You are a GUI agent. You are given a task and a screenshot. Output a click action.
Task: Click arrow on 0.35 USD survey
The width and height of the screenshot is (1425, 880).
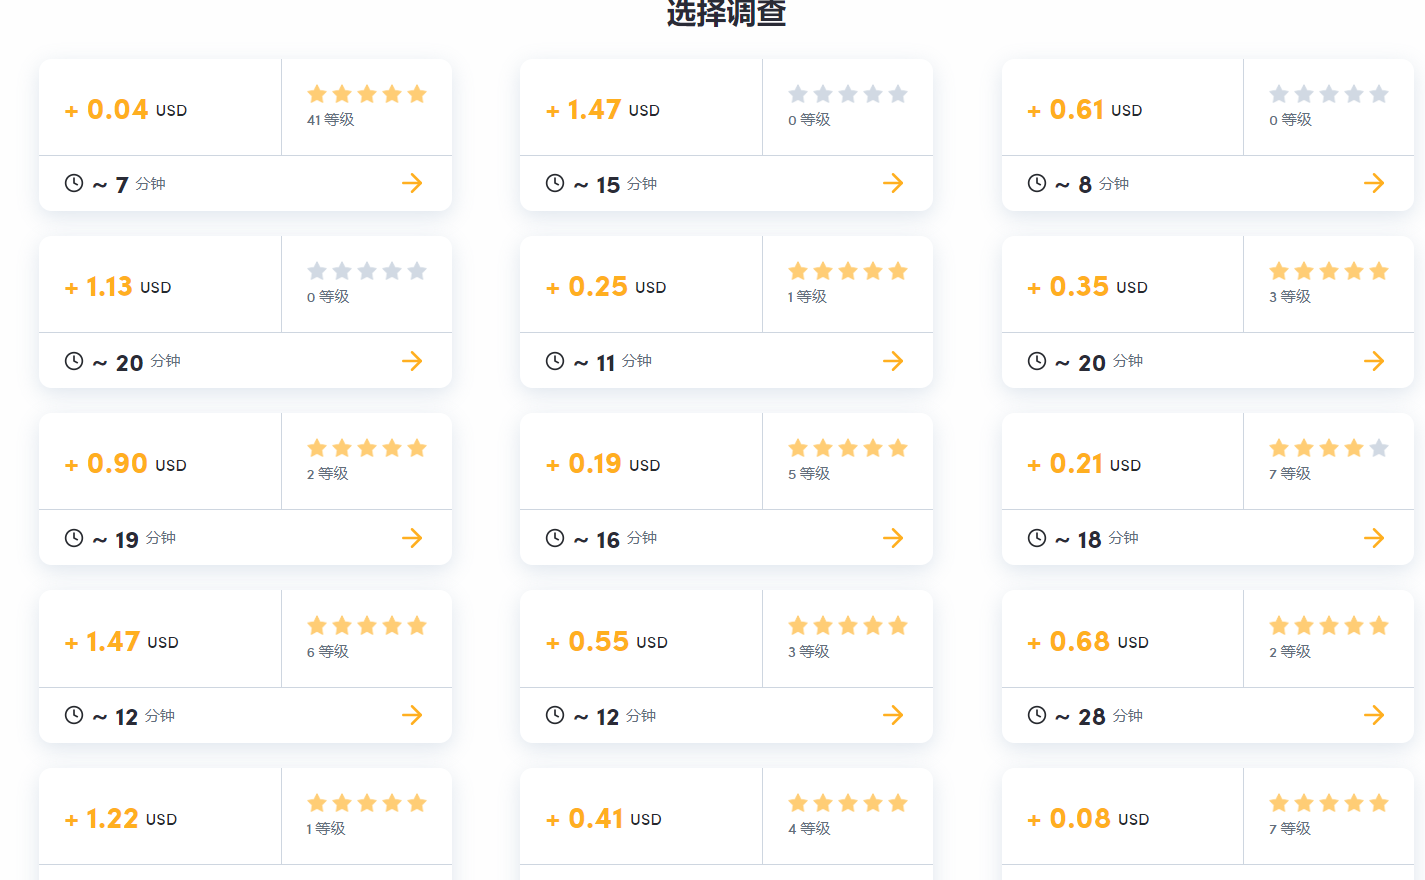[x=1374, y=361]
